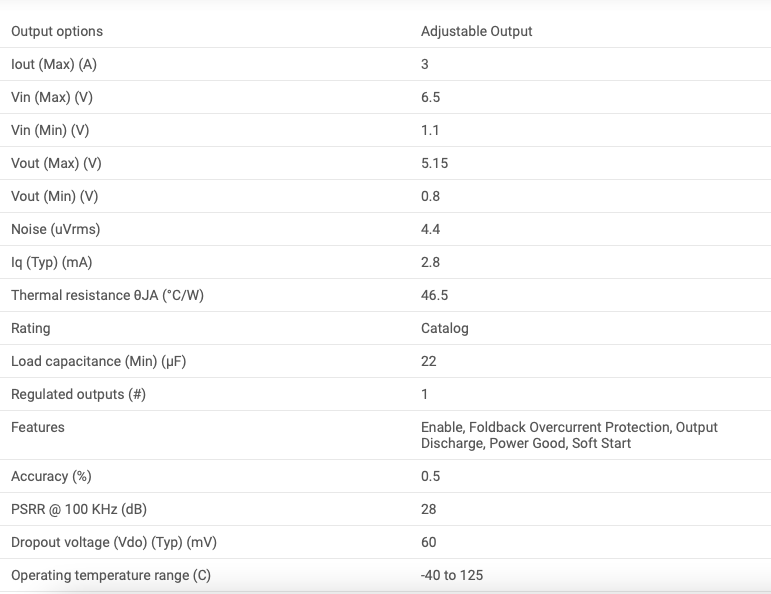Select the Adjustable Output value
The width and height of the screenshot is (771, 594).
coord(476,31)
